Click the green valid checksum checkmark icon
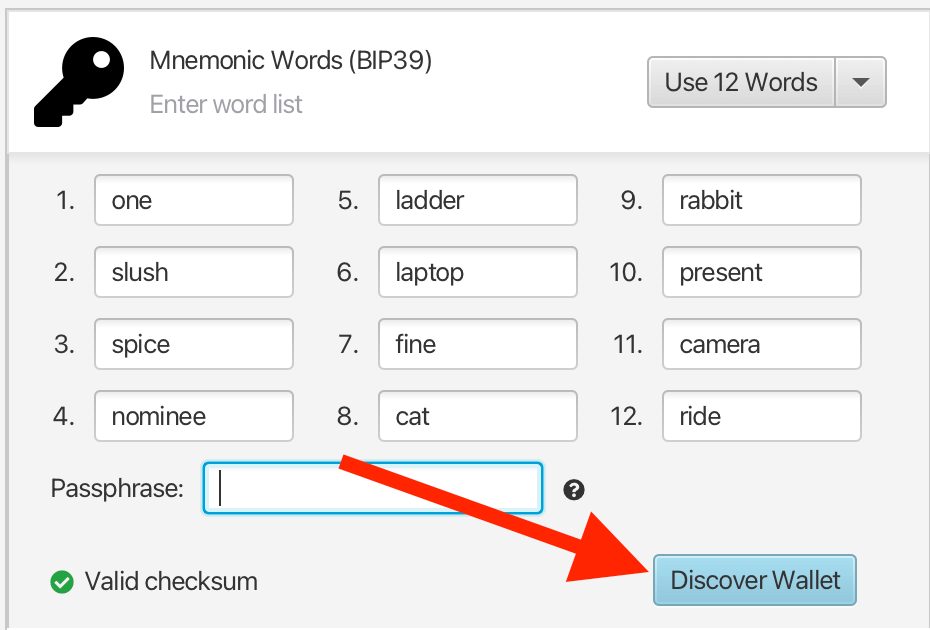The image size is (930, 630). point(62,581)
